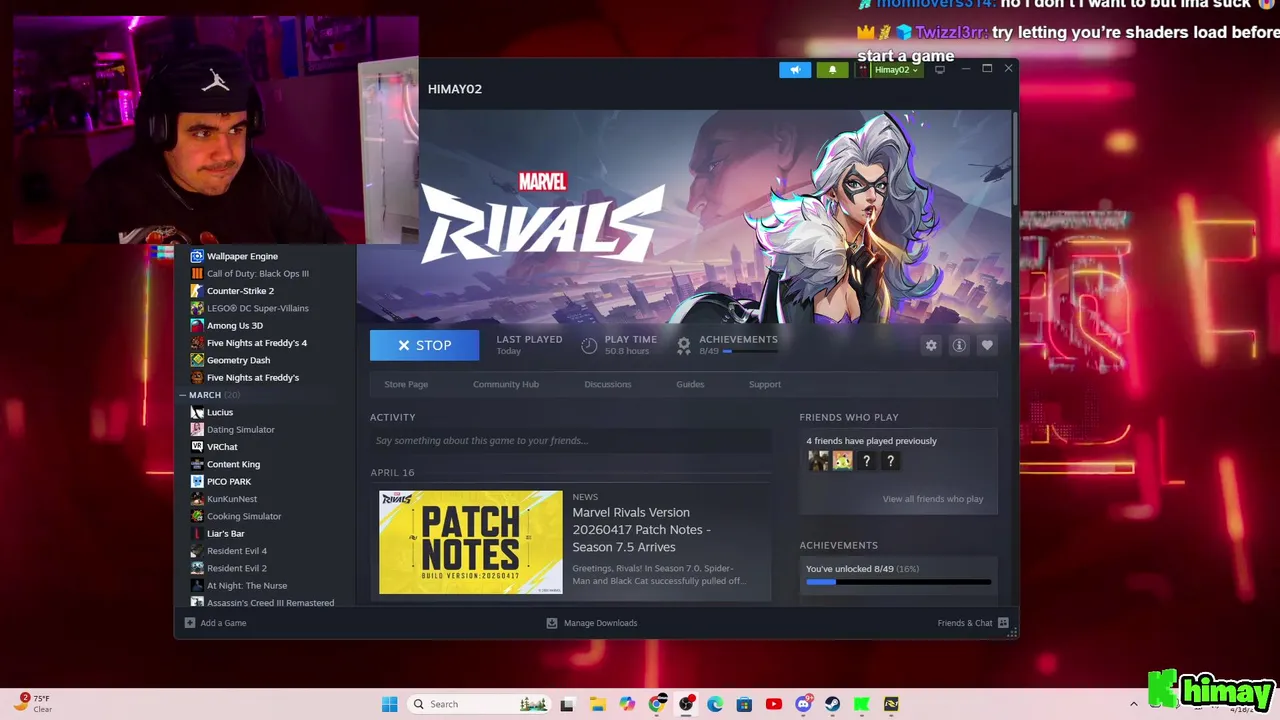This screenshot has height=720, width=1280.
Task: Select Call of Duty: Black Ops III
Action: pyautogui.click(x=250, y=273)
